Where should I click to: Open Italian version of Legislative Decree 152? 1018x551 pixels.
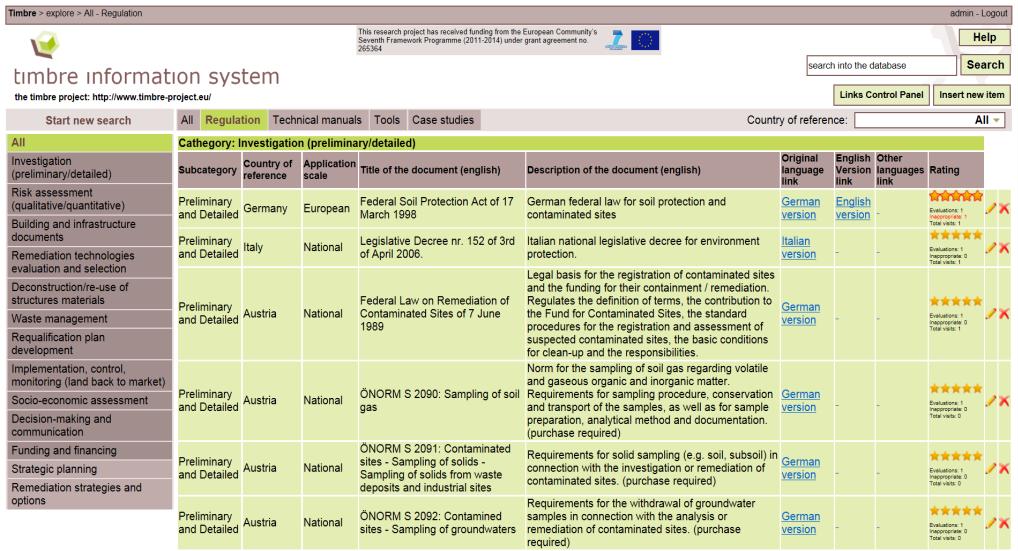coord(799,248)
